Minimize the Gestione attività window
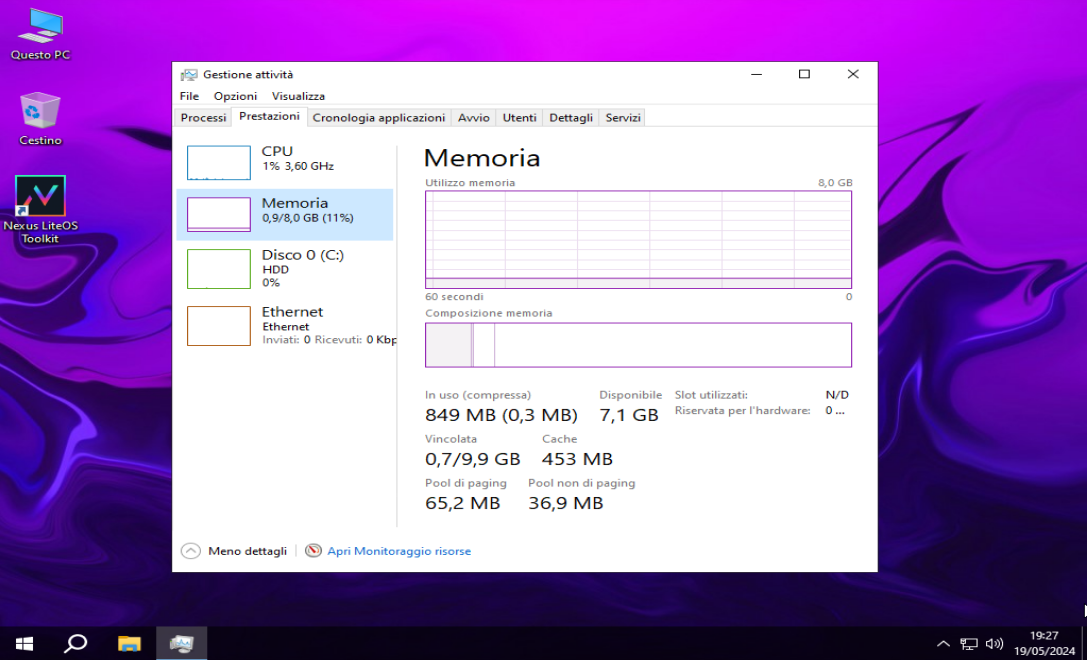The height and width of the screenshot is (660, 1087). coord(756,74)
